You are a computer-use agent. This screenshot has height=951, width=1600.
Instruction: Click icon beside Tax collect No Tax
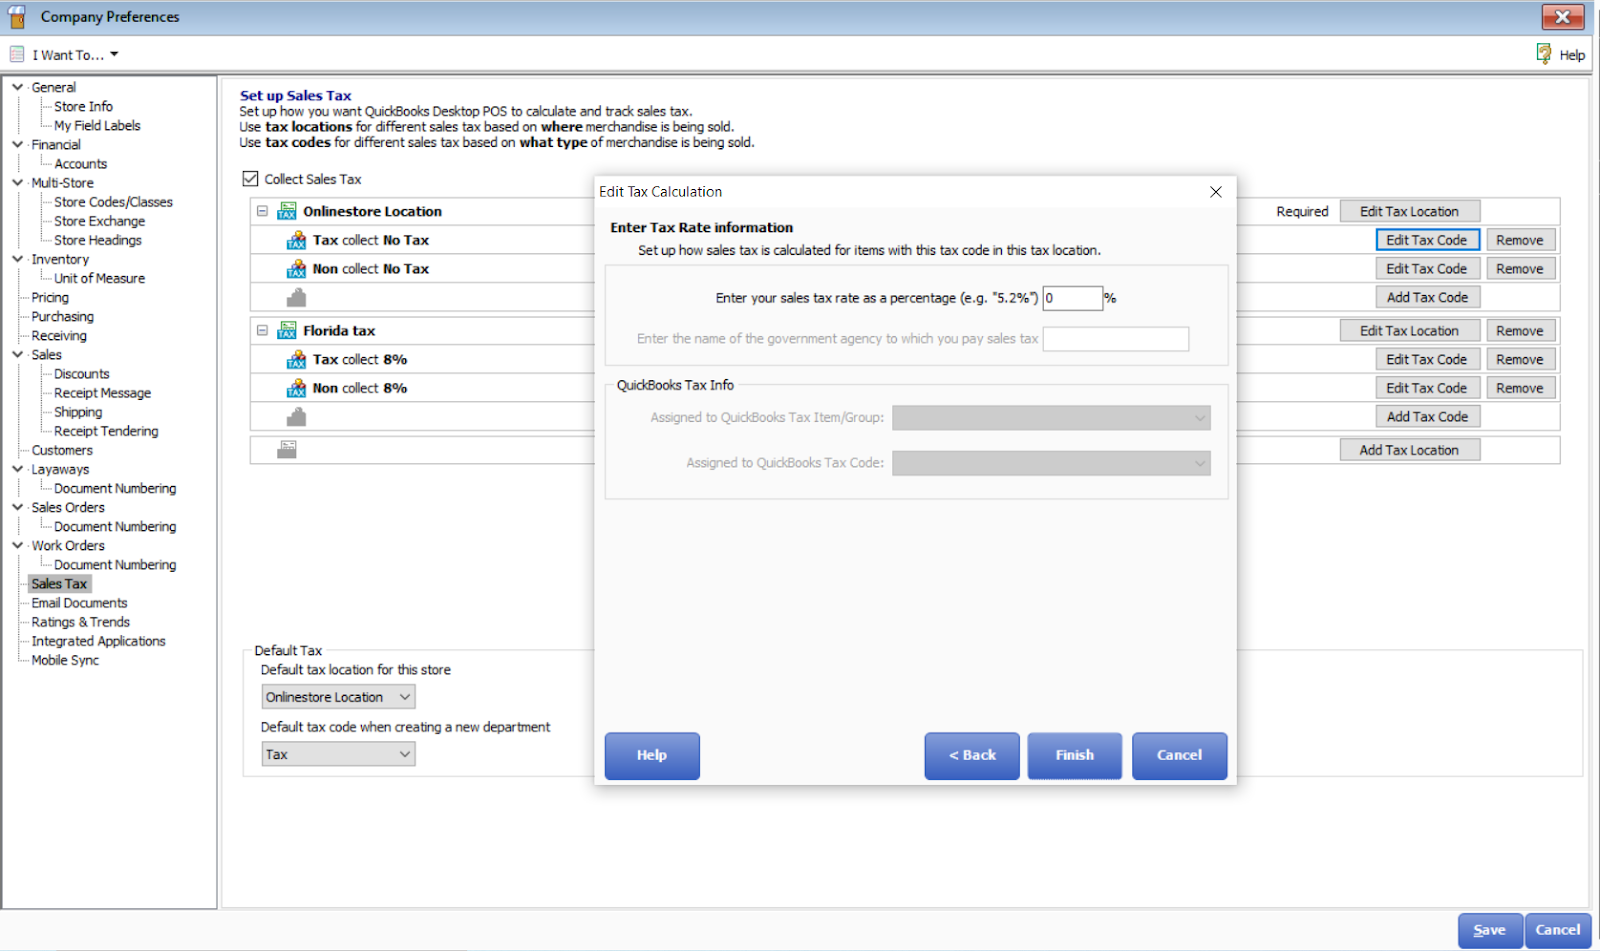[296, 240]
